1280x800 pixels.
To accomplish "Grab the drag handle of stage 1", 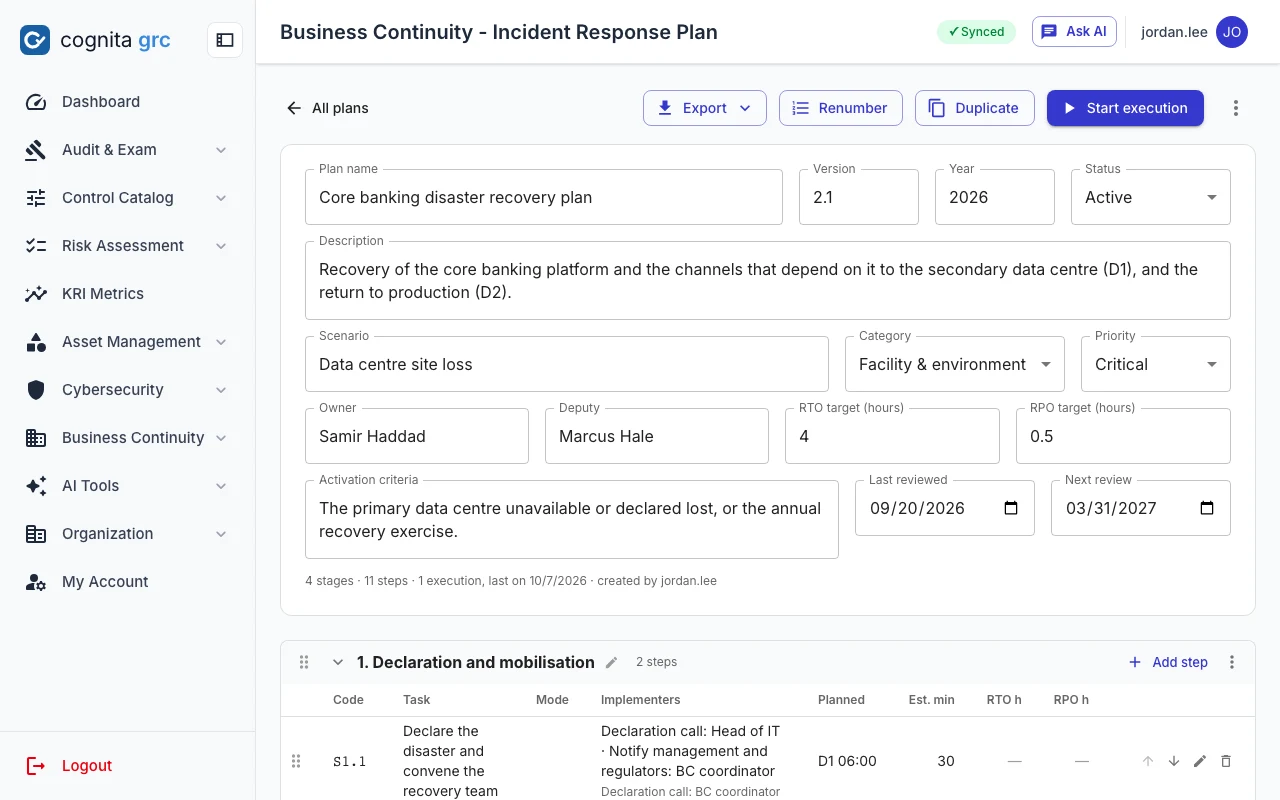I will (304, 662).
